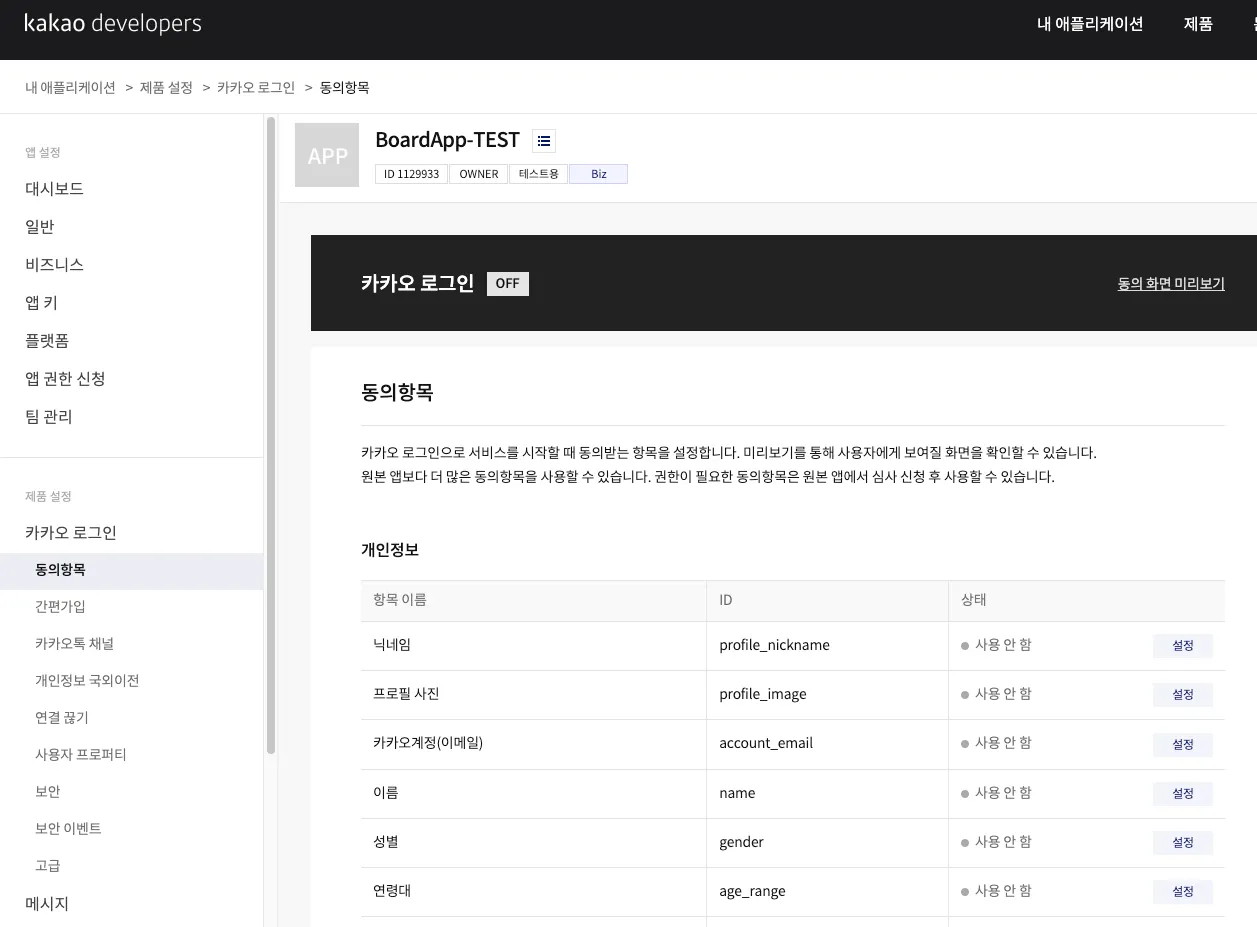Open 메시지 in the sidebar

click(47, 904)
